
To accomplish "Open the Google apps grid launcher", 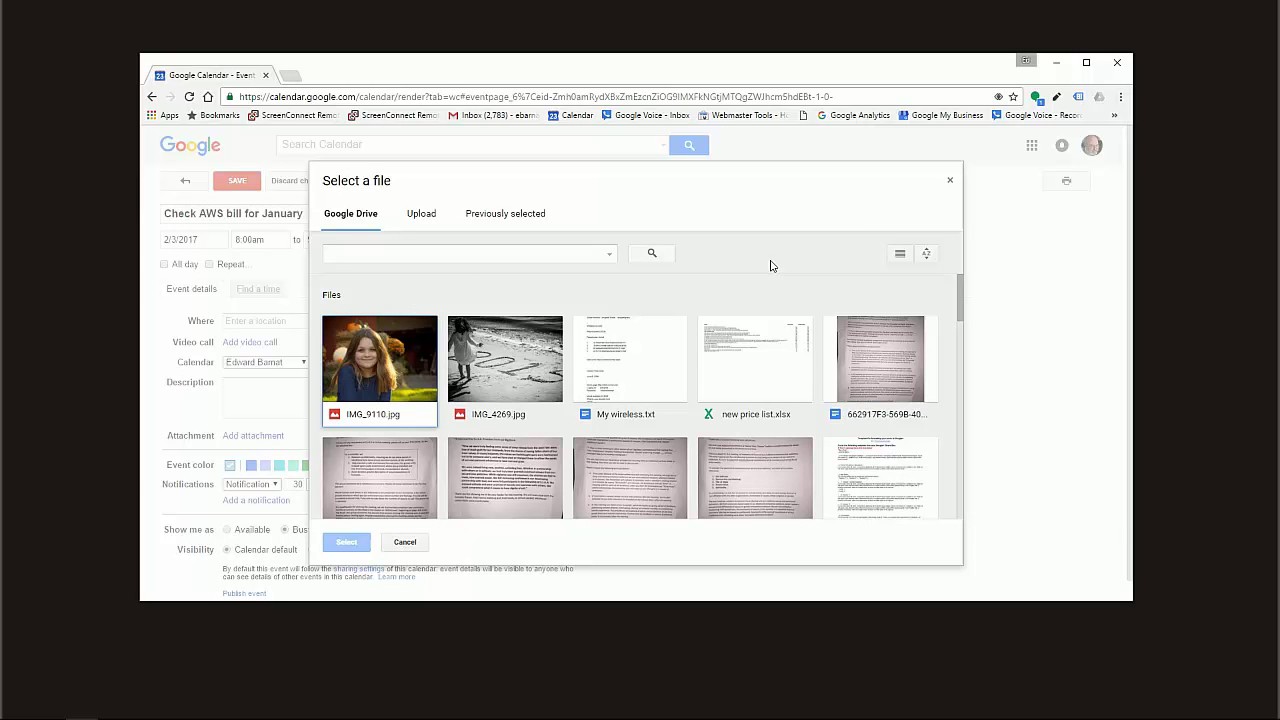I will (x=1031, y=145).
